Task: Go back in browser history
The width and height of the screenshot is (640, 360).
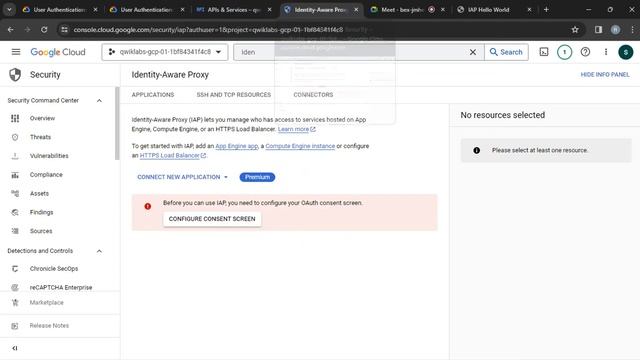Action: [11, 29]
